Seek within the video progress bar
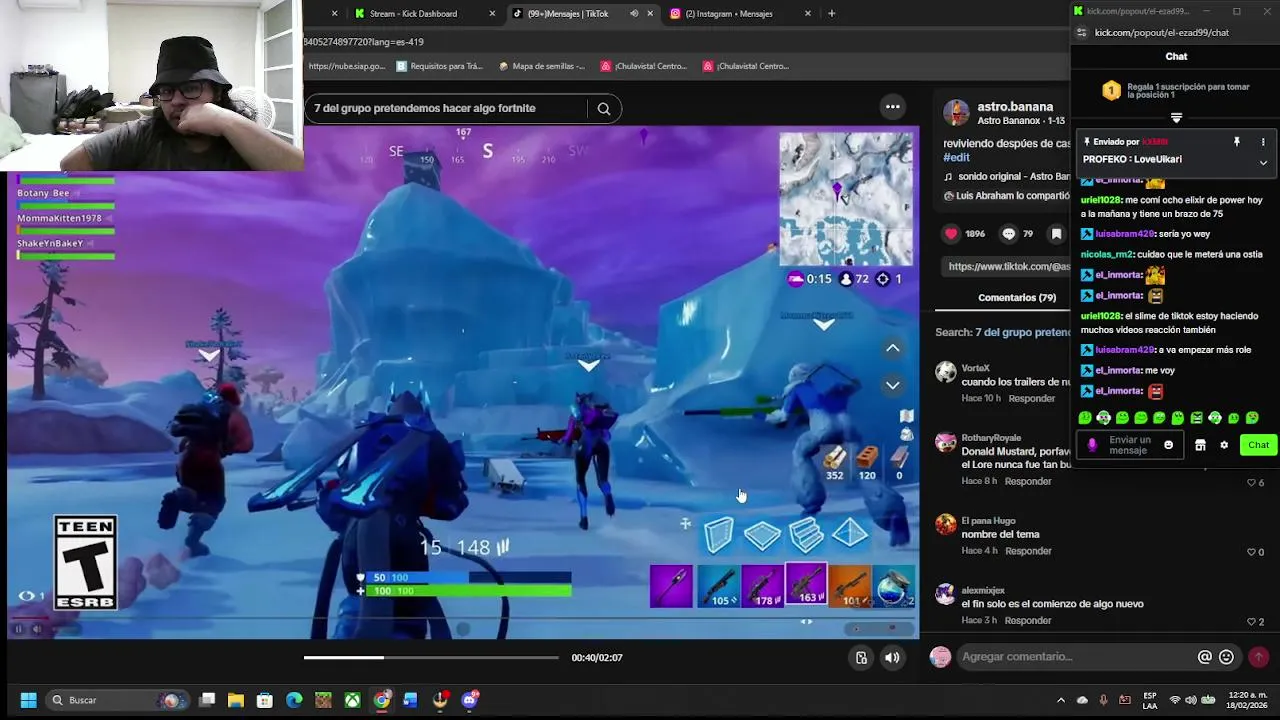The height and width of the screenshot is (720, 1280). 431,657
